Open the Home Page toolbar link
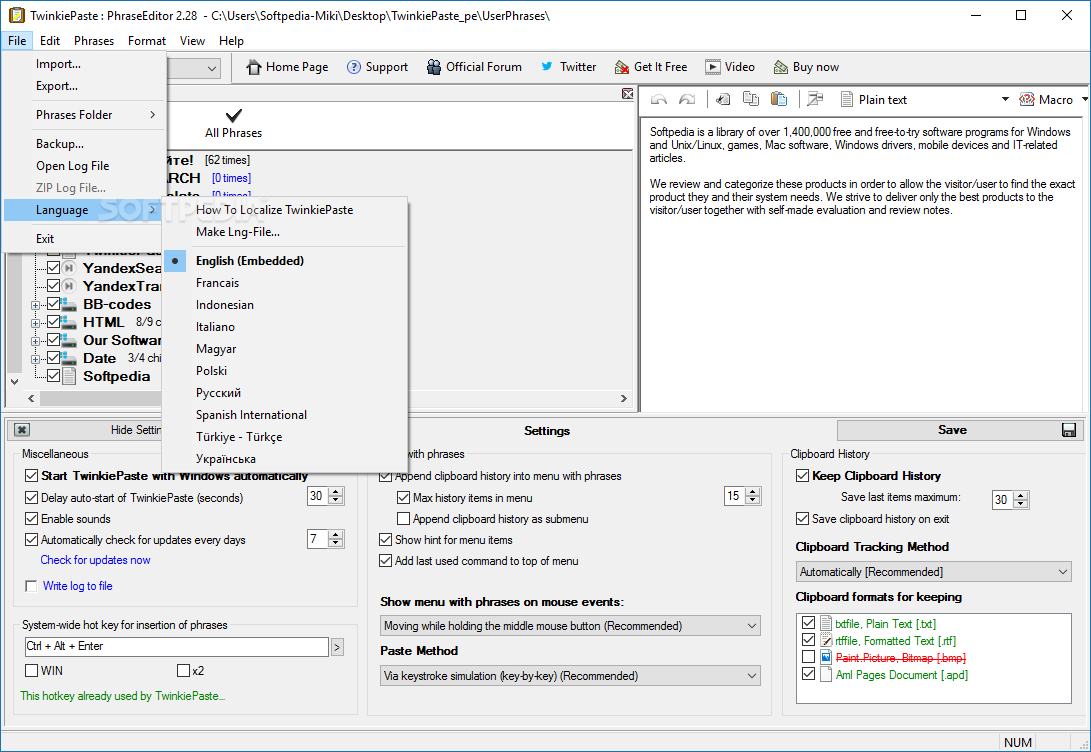Image resolution: width=1091 pixels, height=752 pixels. [287, 67]
